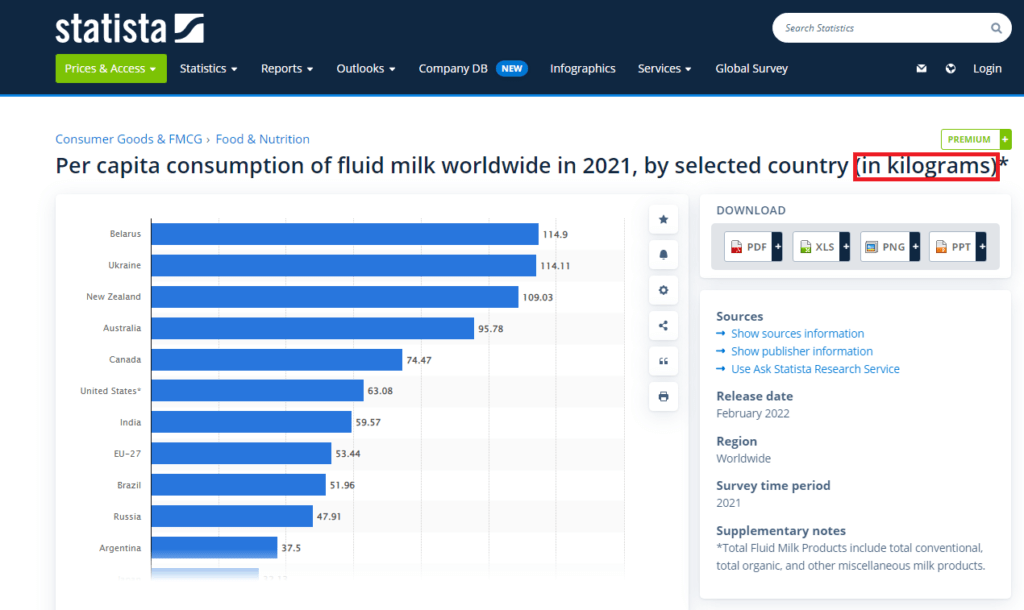The width and height of the screenshot is (1024, 610).
Task: Download the chart as PPT
Action: coord(958,247)
